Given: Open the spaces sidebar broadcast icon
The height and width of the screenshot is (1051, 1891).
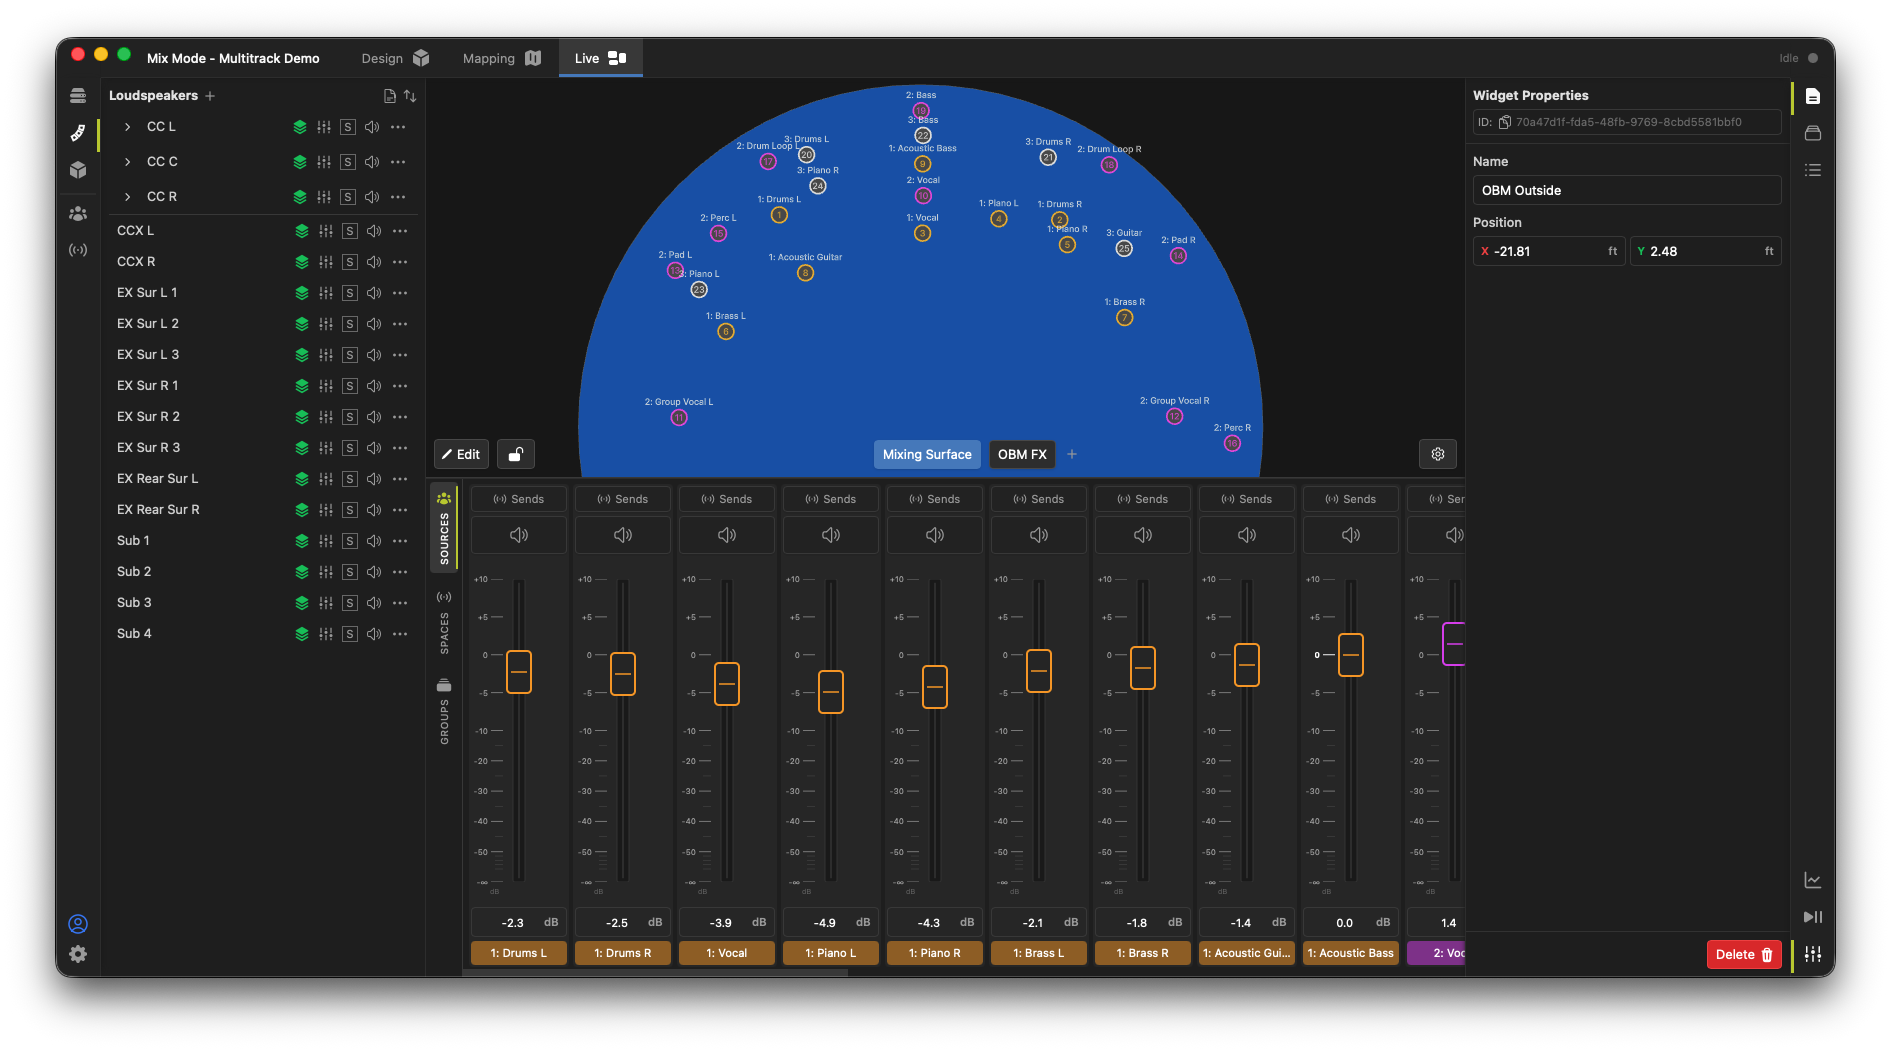Looking at the screenshot, I should (78, 250).
